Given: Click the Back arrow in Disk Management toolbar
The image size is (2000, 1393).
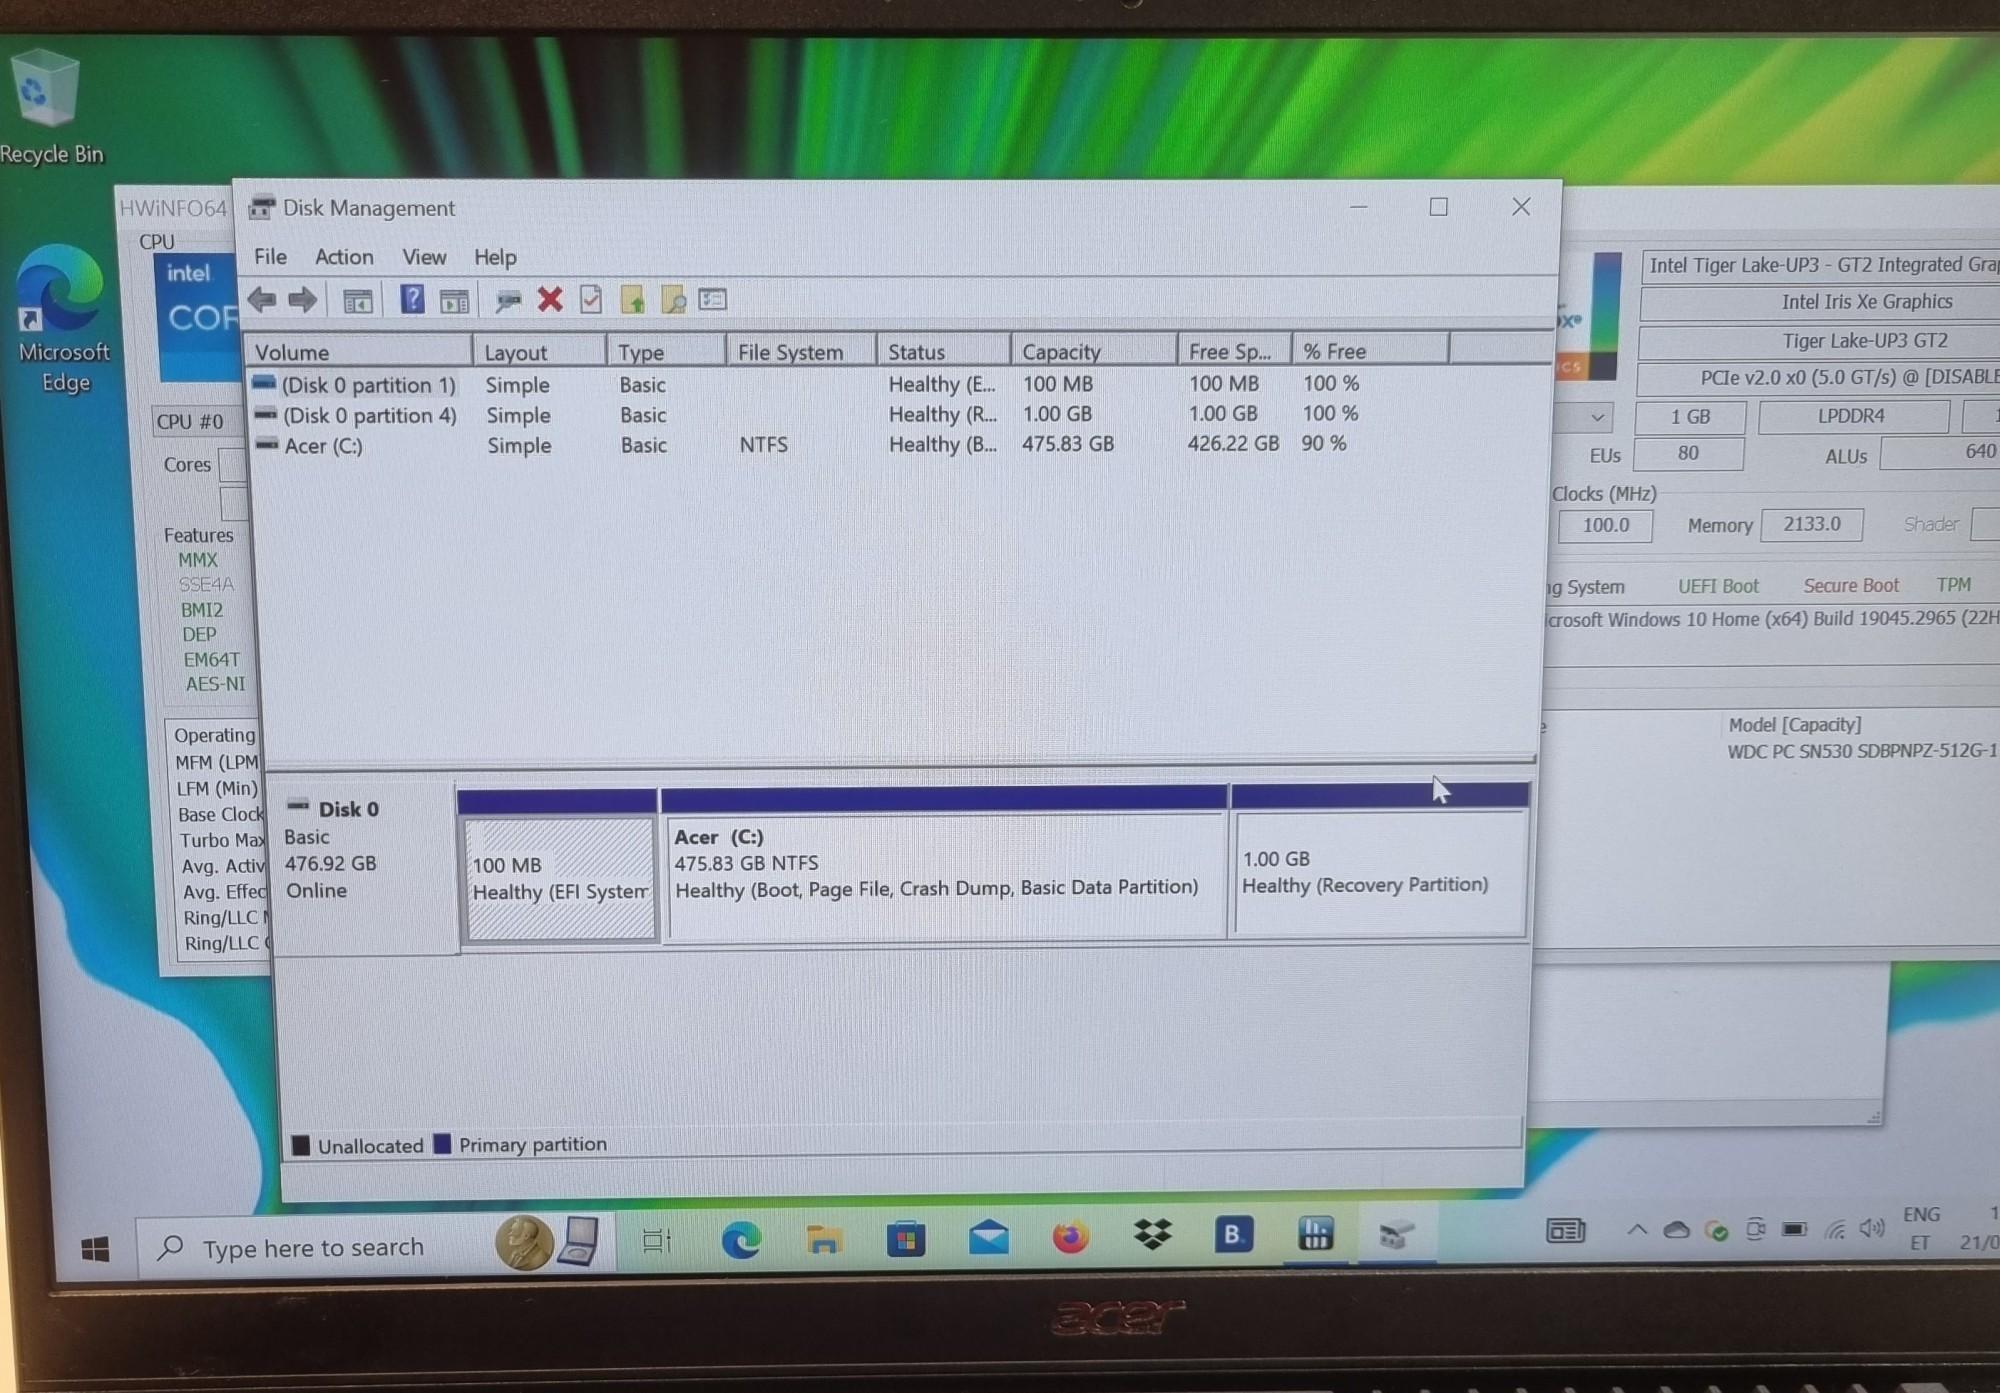Looking at the screenshot, I should click(x=262, y=299).
